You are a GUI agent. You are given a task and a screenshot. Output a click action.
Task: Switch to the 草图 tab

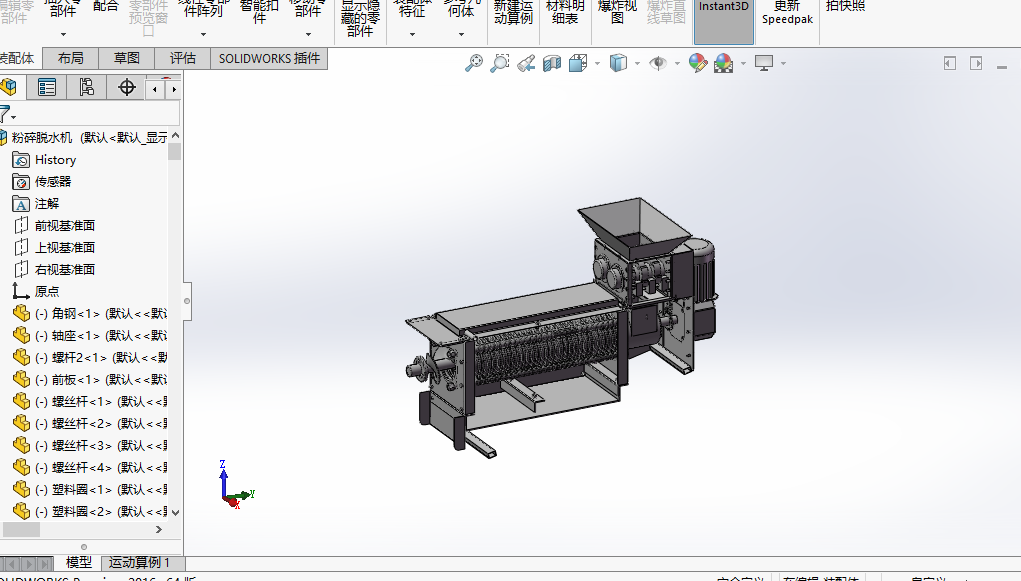point(126,59)
